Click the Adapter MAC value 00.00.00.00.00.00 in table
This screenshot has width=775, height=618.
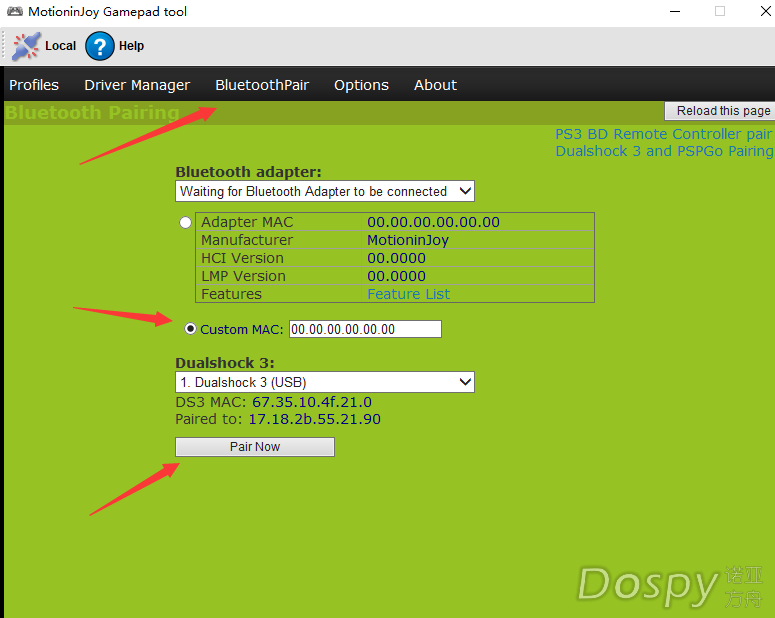tap(433, 222)
